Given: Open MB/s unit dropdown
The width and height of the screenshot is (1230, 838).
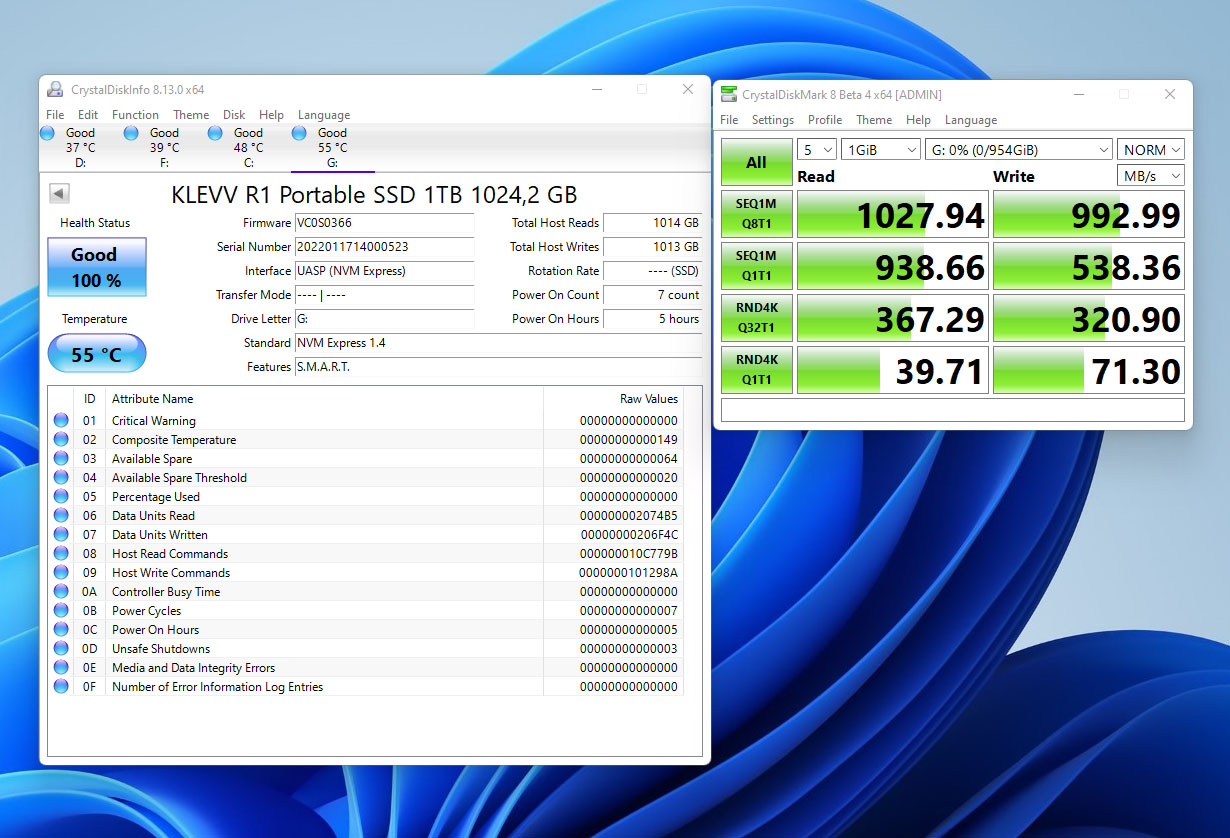Looking at the screenshot, I should click(1151, 176).
